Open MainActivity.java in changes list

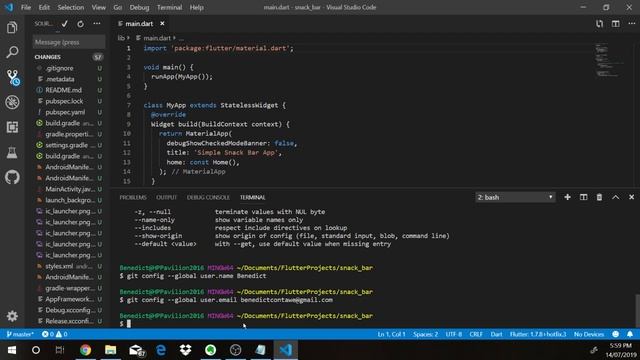point(68,189)
